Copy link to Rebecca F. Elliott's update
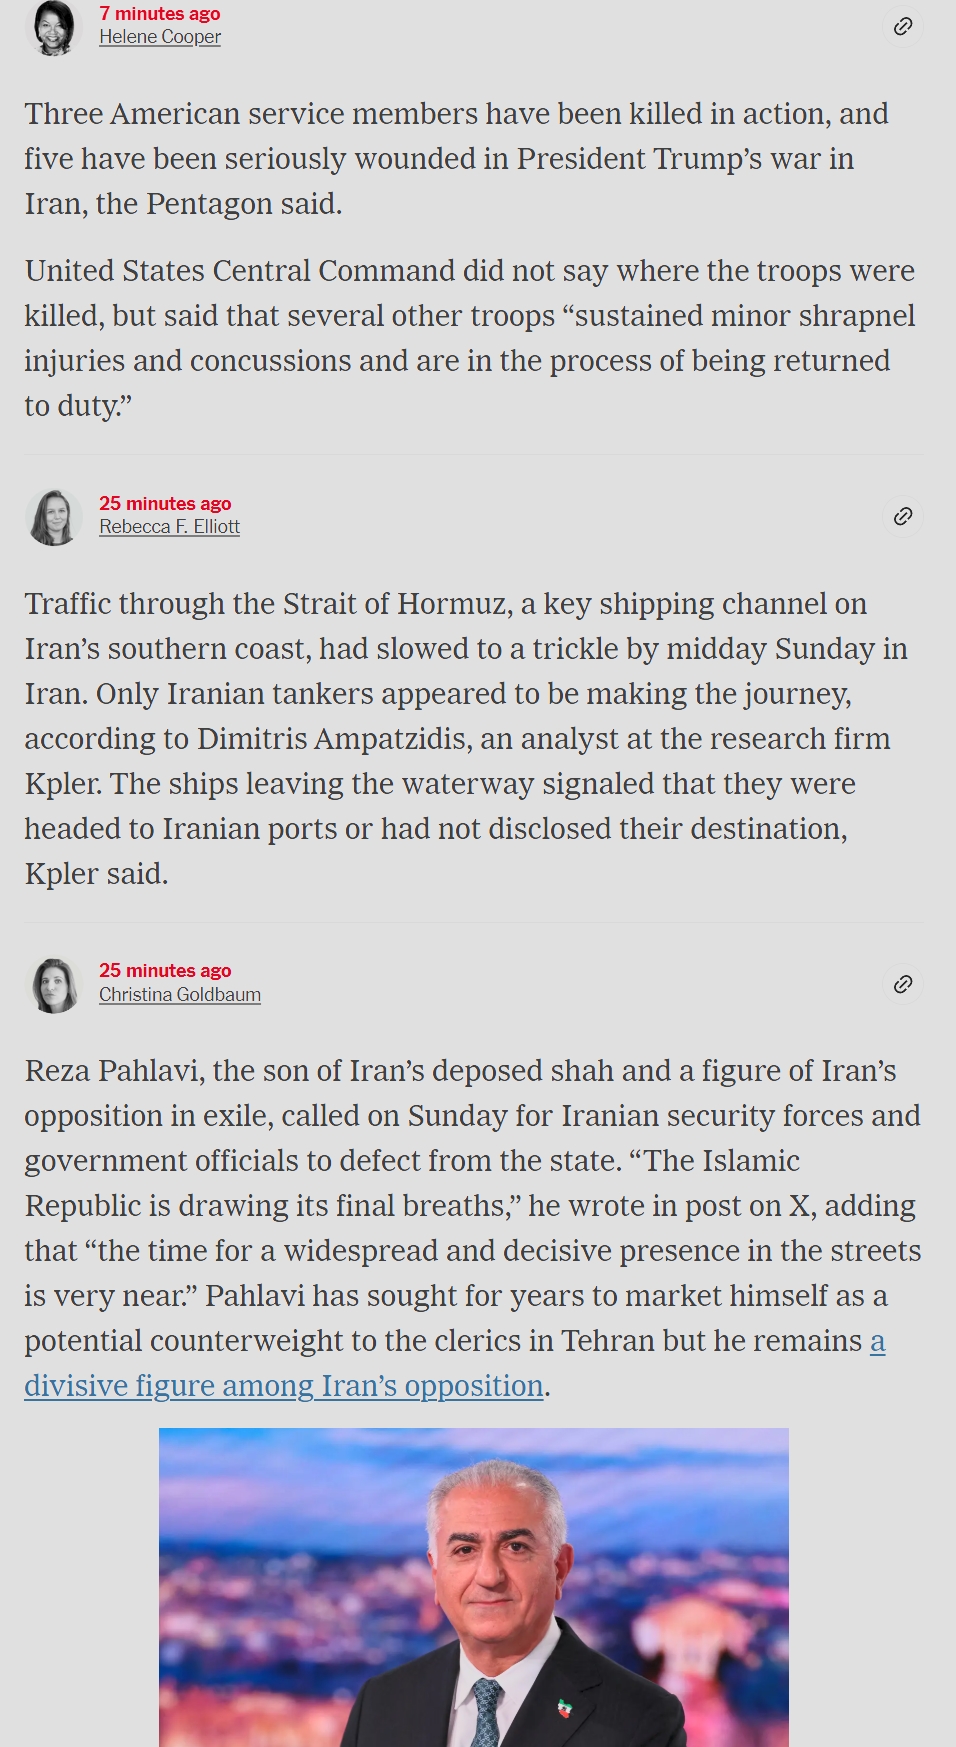 (x=903, y=516)
